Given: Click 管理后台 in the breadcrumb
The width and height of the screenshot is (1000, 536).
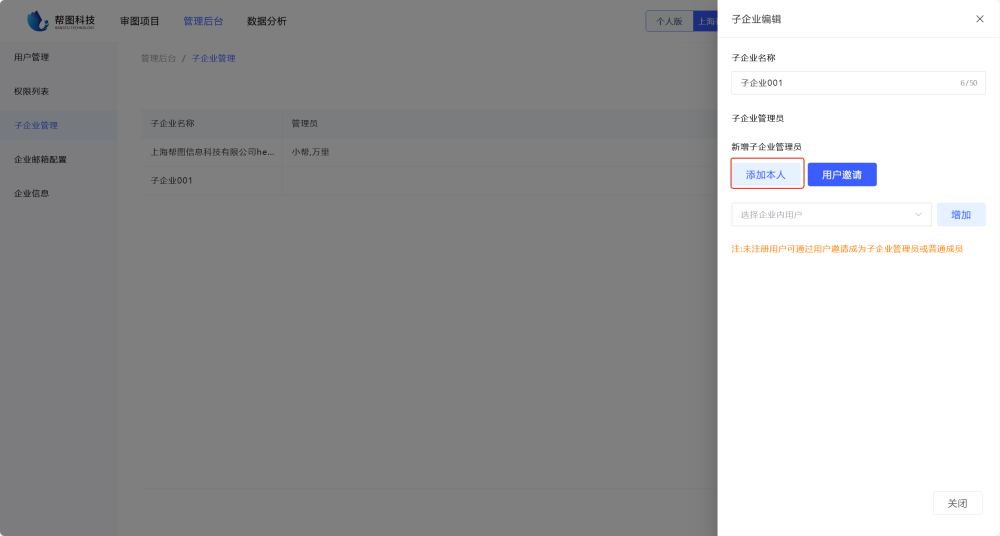Looking at the screenshot, I should click(x=158, y=58).
